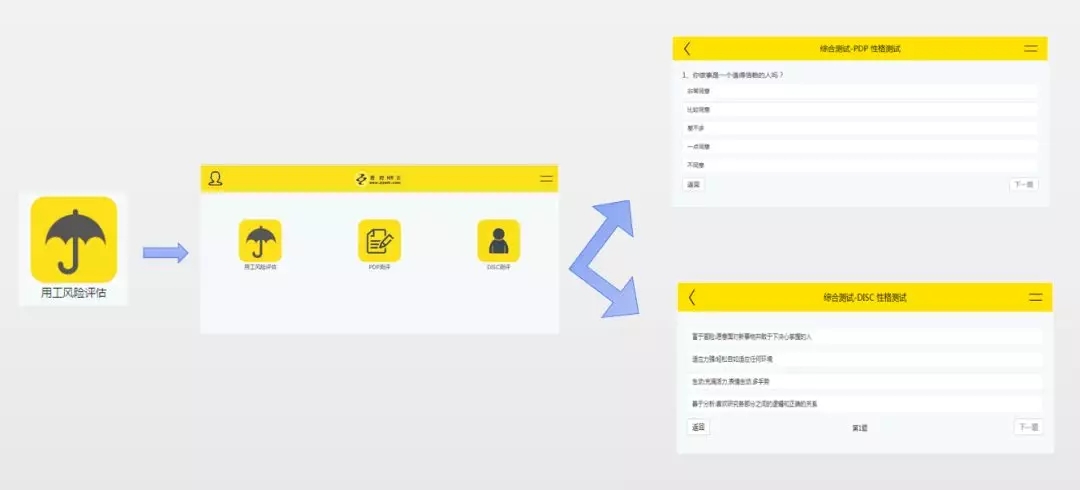Viewport: 1080px width, 490px height.
Task: Open the PDP测评 document icon
Action: click(x=379, y=240)
